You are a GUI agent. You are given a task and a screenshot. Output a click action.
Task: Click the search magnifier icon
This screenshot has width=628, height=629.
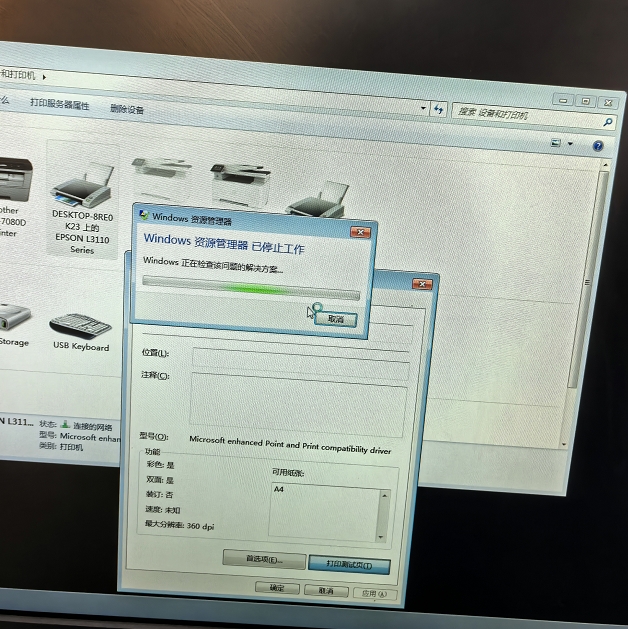[608, 122]
